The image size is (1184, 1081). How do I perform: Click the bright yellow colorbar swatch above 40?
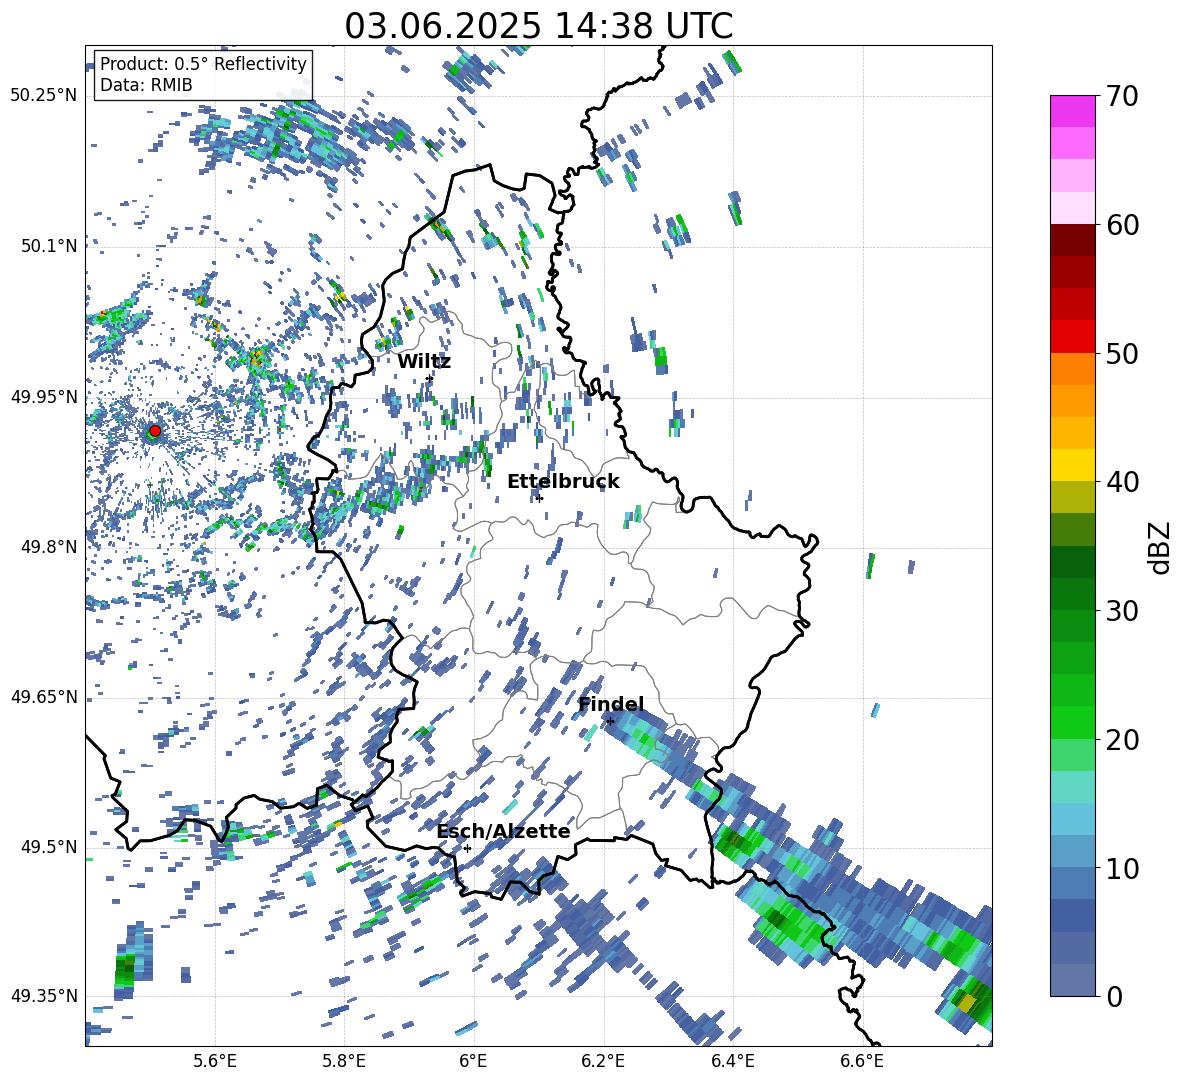pos(1072,464)
